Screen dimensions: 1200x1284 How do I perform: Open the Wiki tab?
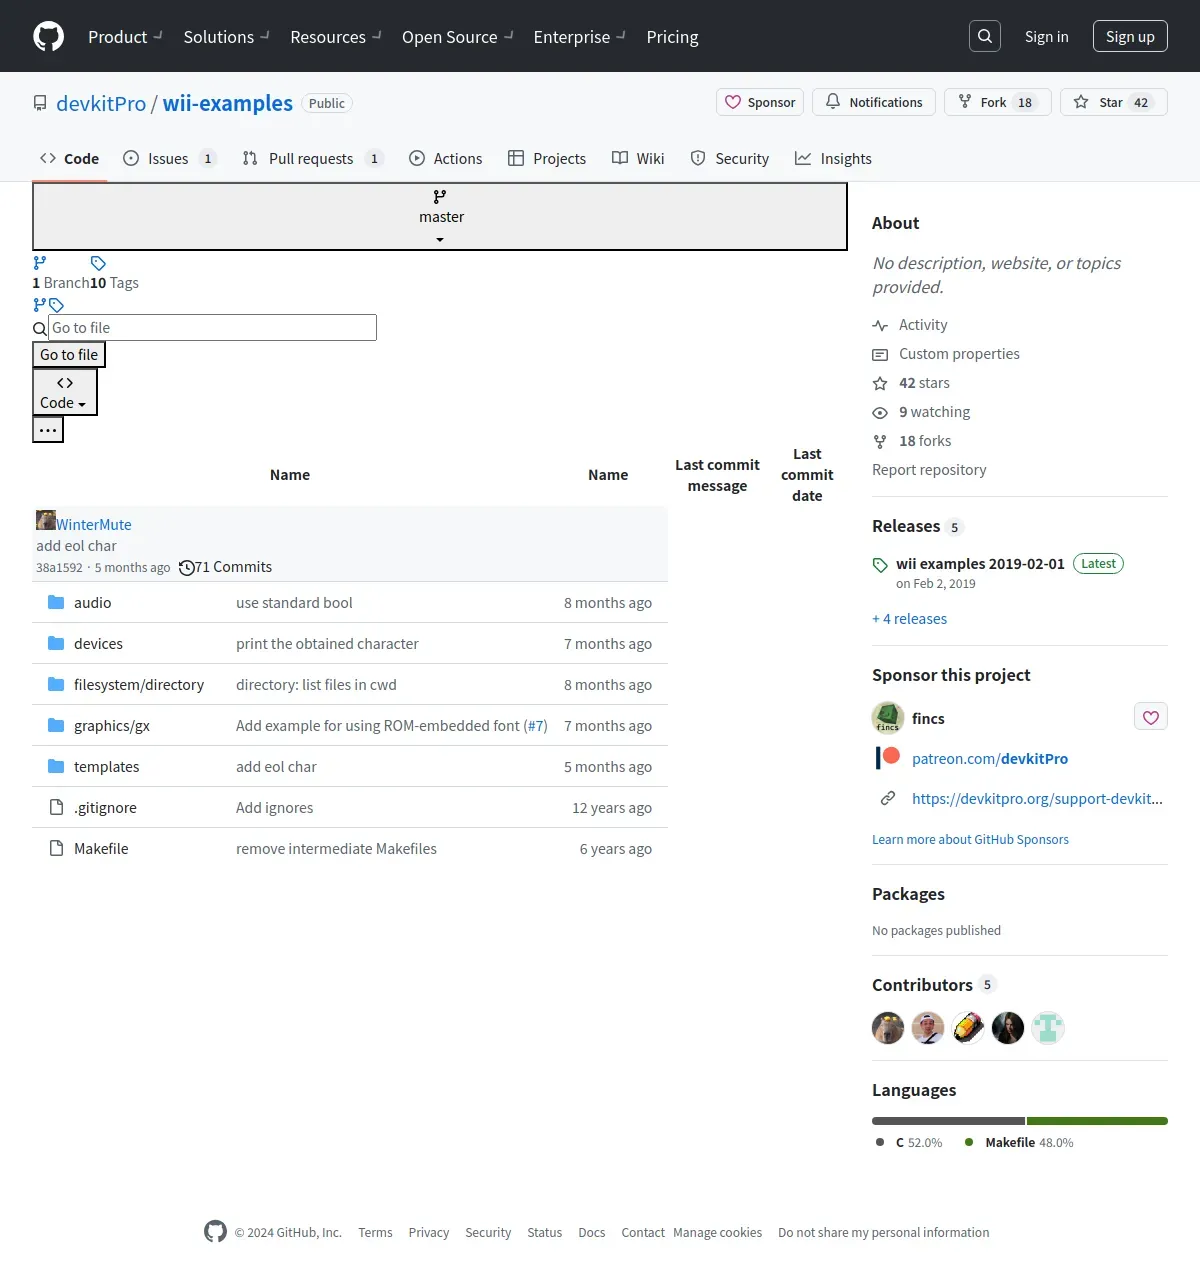point(638,158)
